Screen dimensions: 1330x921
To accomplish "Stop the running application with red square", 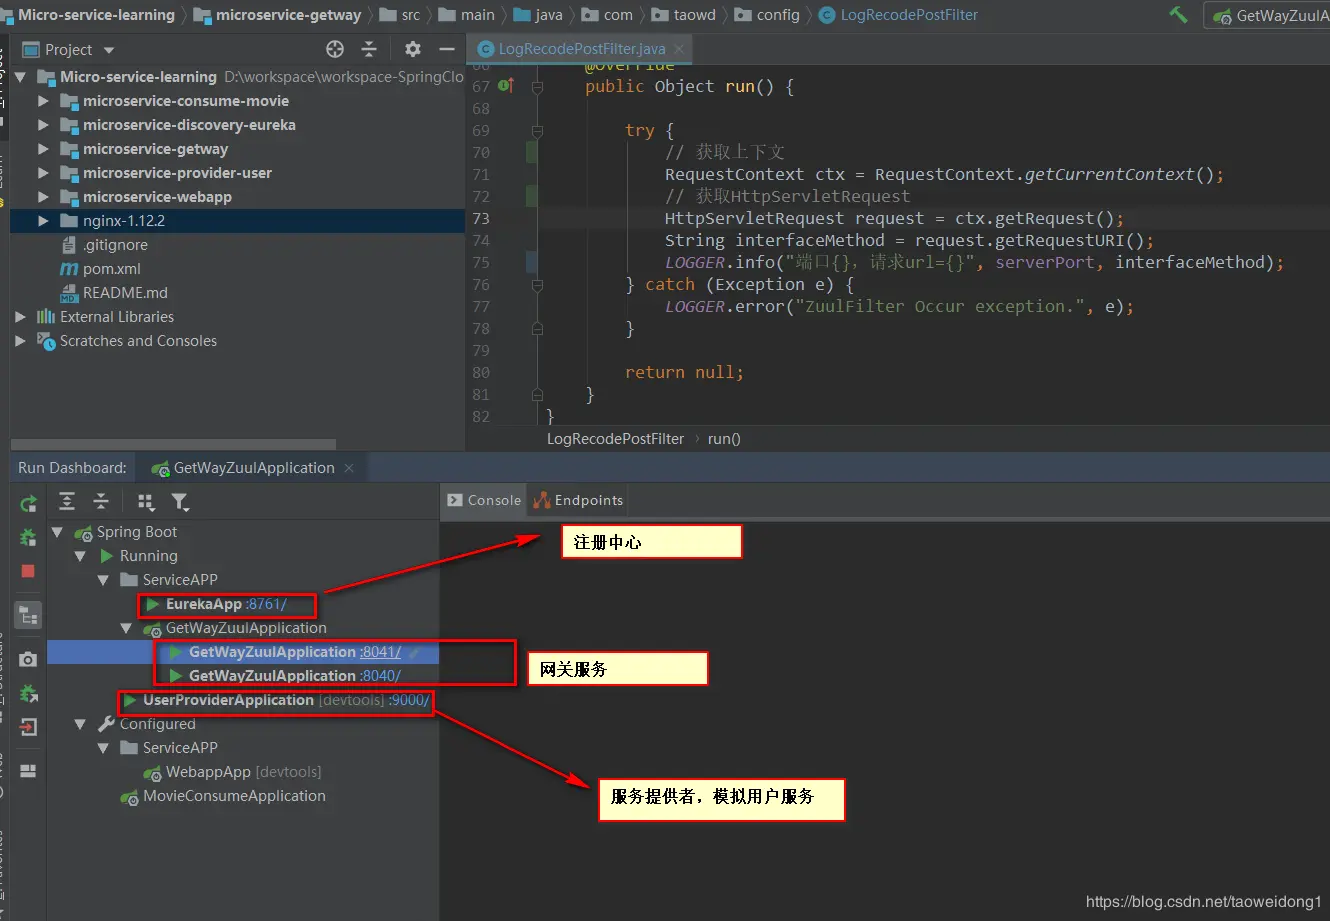I will (x=28, y=571).
